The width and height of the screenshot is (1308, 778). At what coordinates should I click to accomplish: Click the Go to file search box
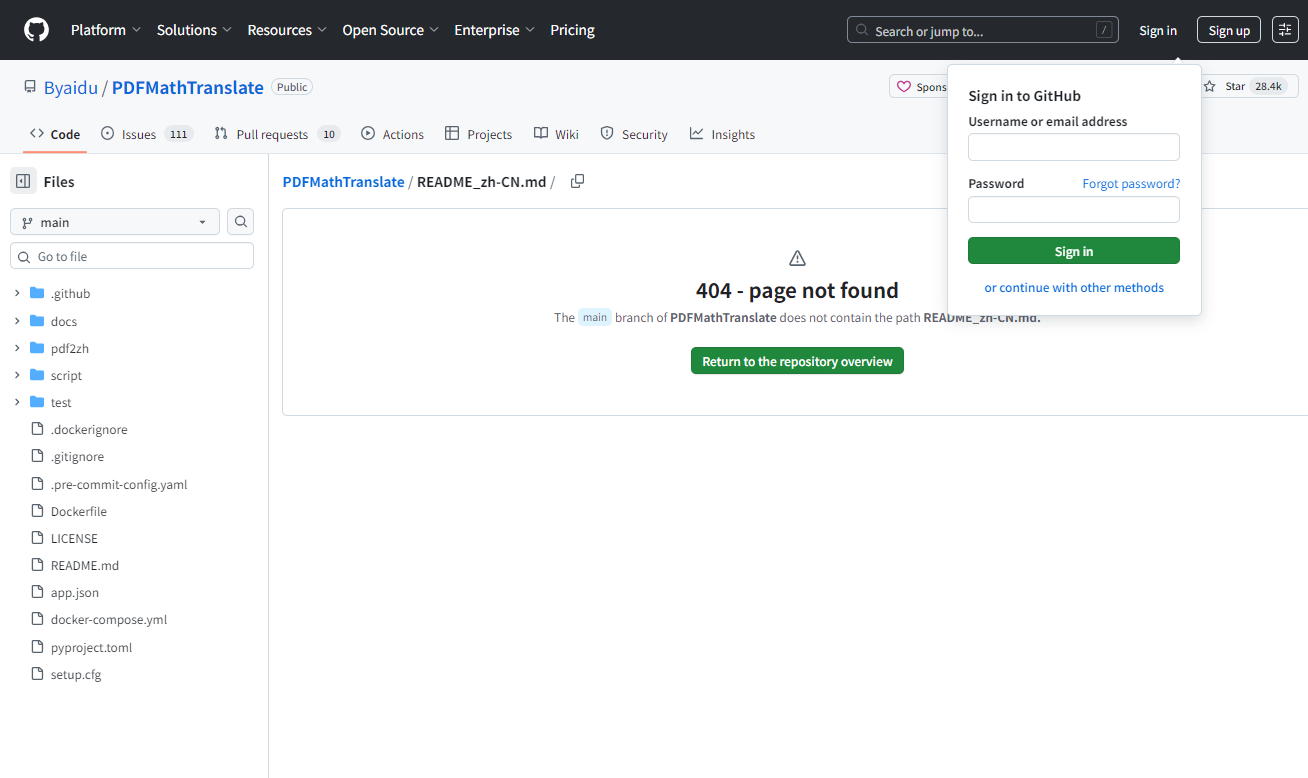coord(132,256)
